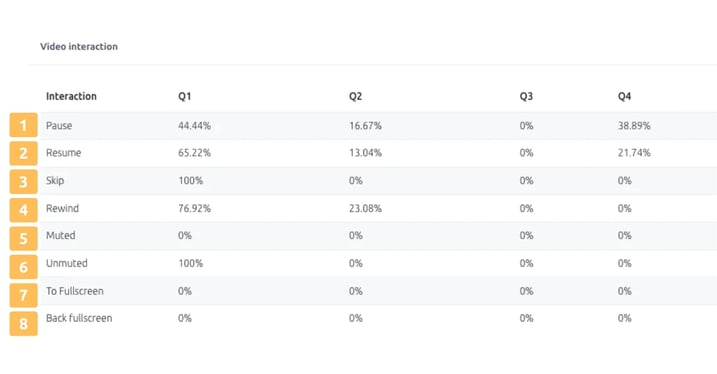Screen dimensions: 717x374
Task: Select the orange number 7 badge
Action: point(23,295)
